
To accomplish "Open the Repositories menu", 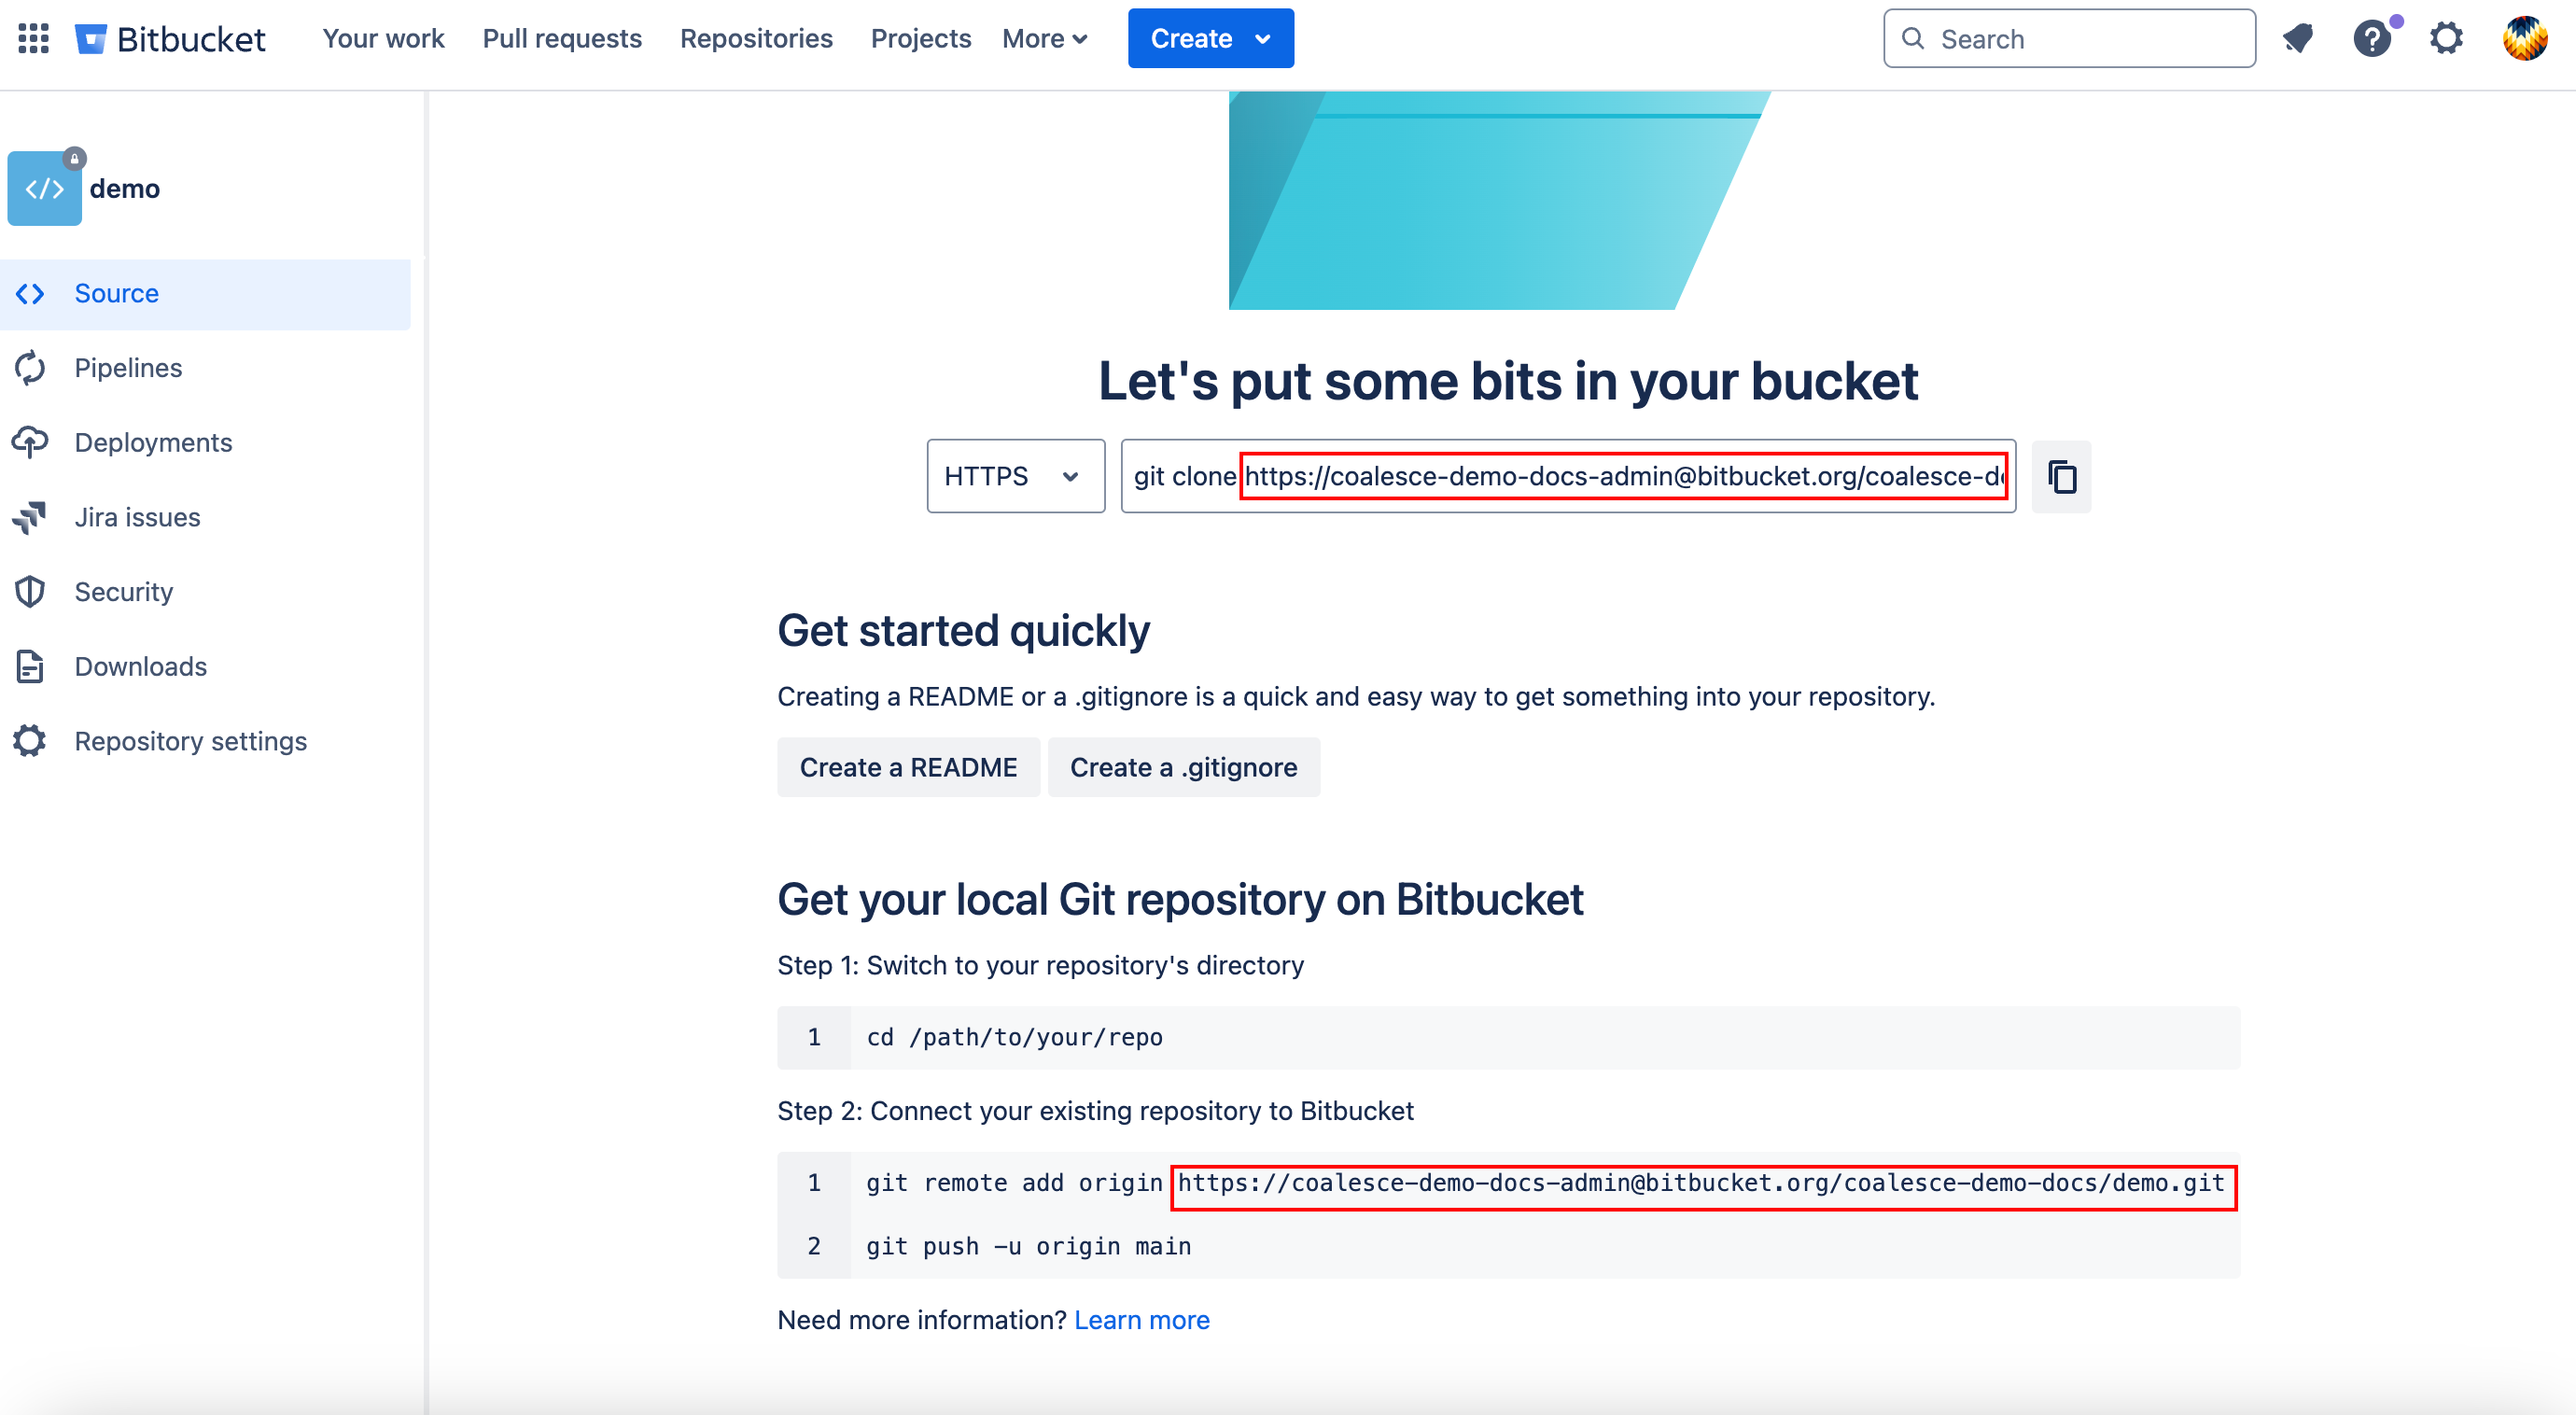I will point(756,38).
